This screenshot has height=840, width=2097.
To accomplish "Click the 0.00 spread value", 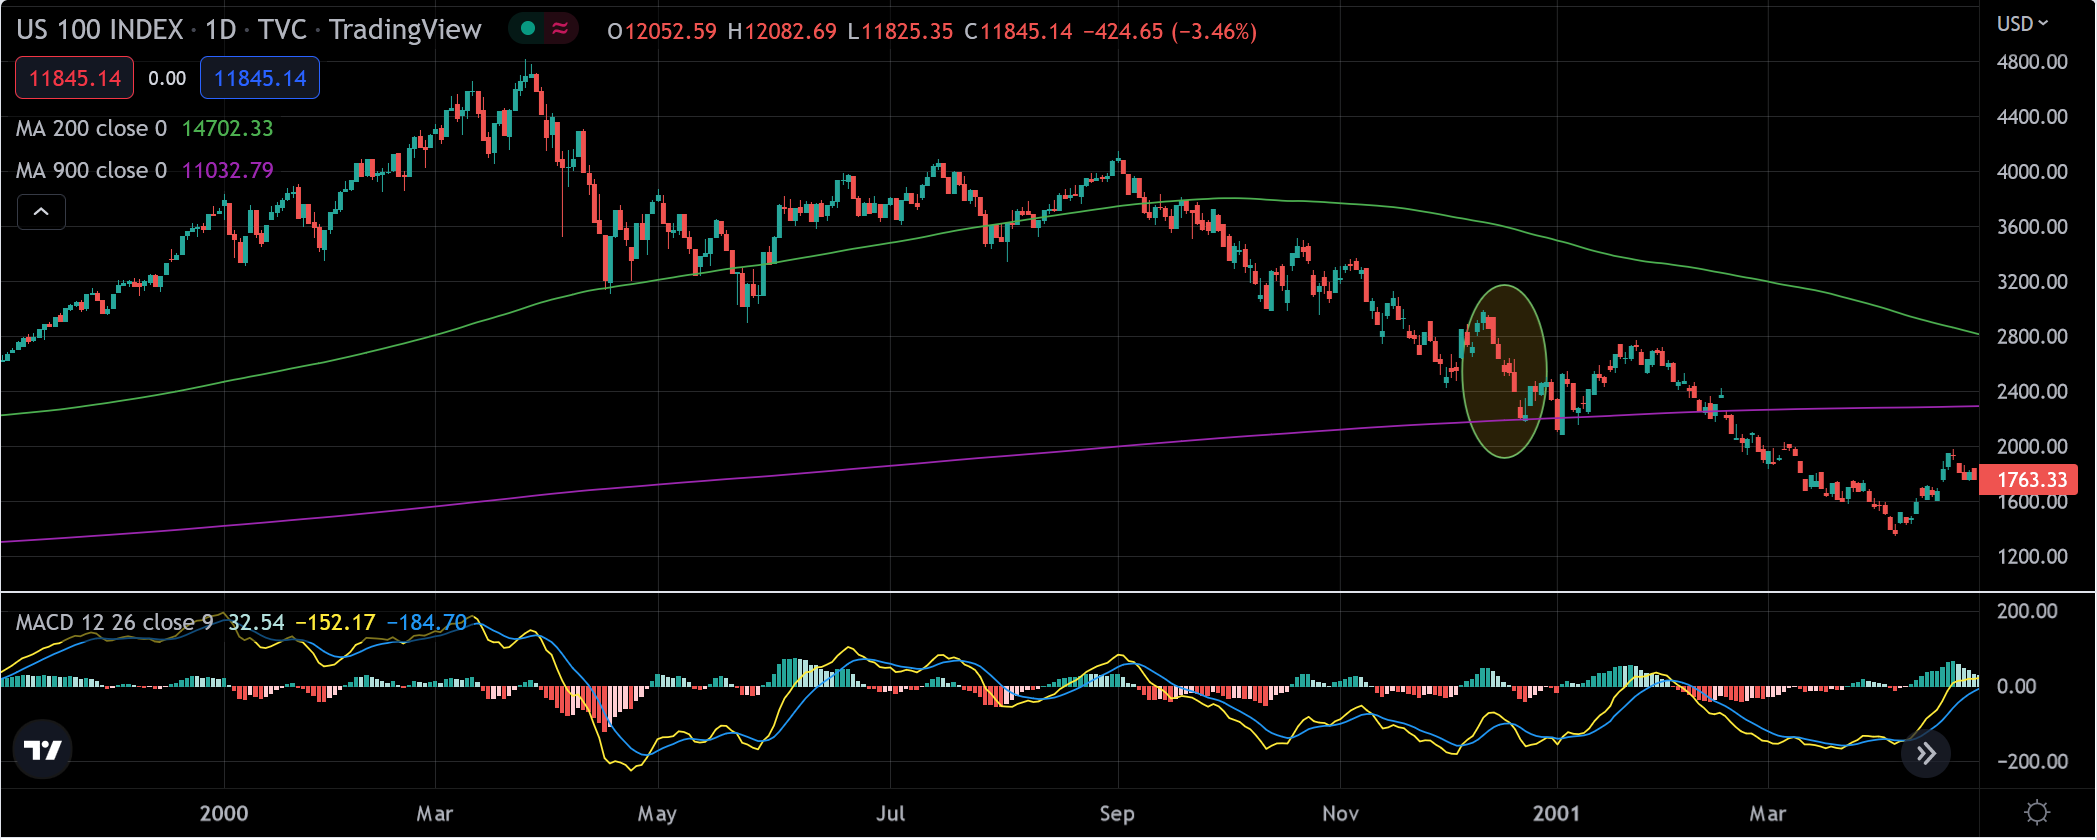I will click(x=167, y=78).
